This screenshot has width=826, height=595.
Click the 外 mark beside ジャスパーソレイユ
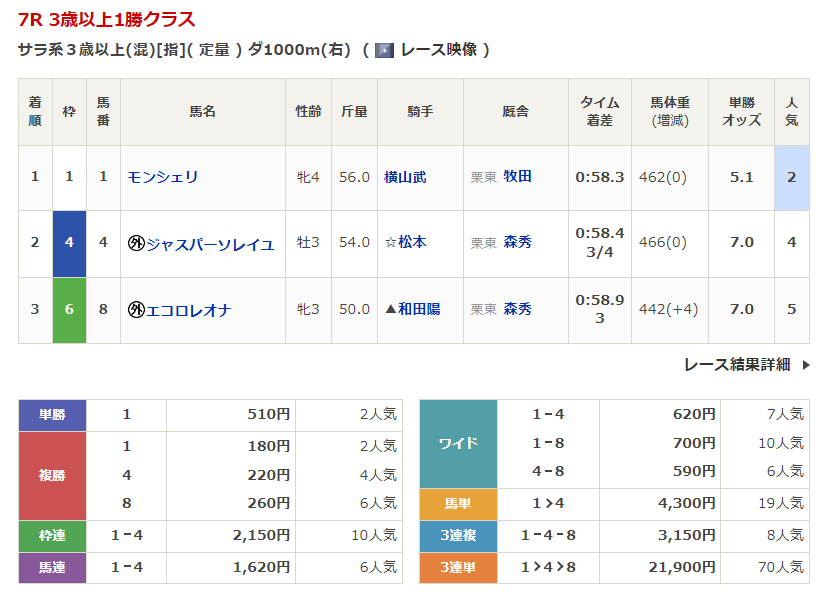(x=136, y=243)
